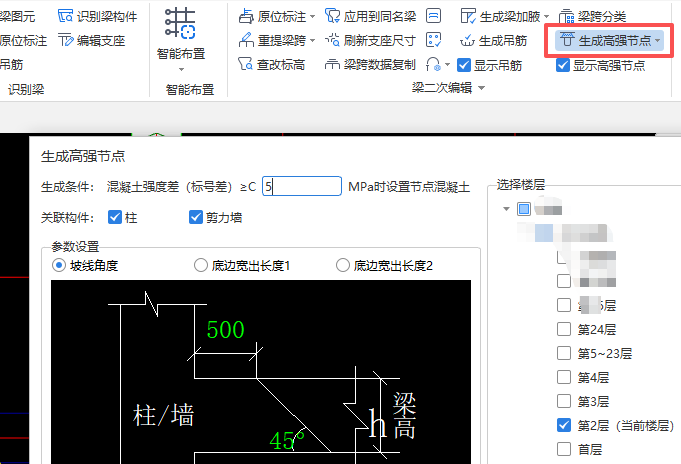Open the 智能布置 grid icon
681x464 pixels.
pos(180,23)
